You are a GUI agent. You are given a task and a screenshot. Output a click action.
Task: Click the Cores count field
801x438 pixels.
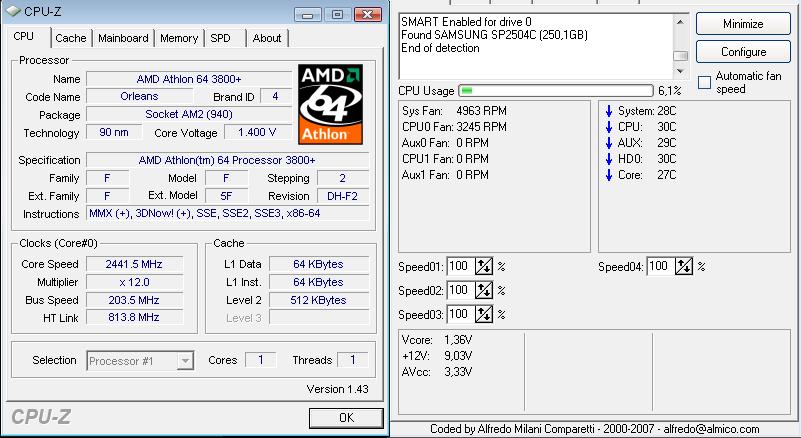(261, 360)
